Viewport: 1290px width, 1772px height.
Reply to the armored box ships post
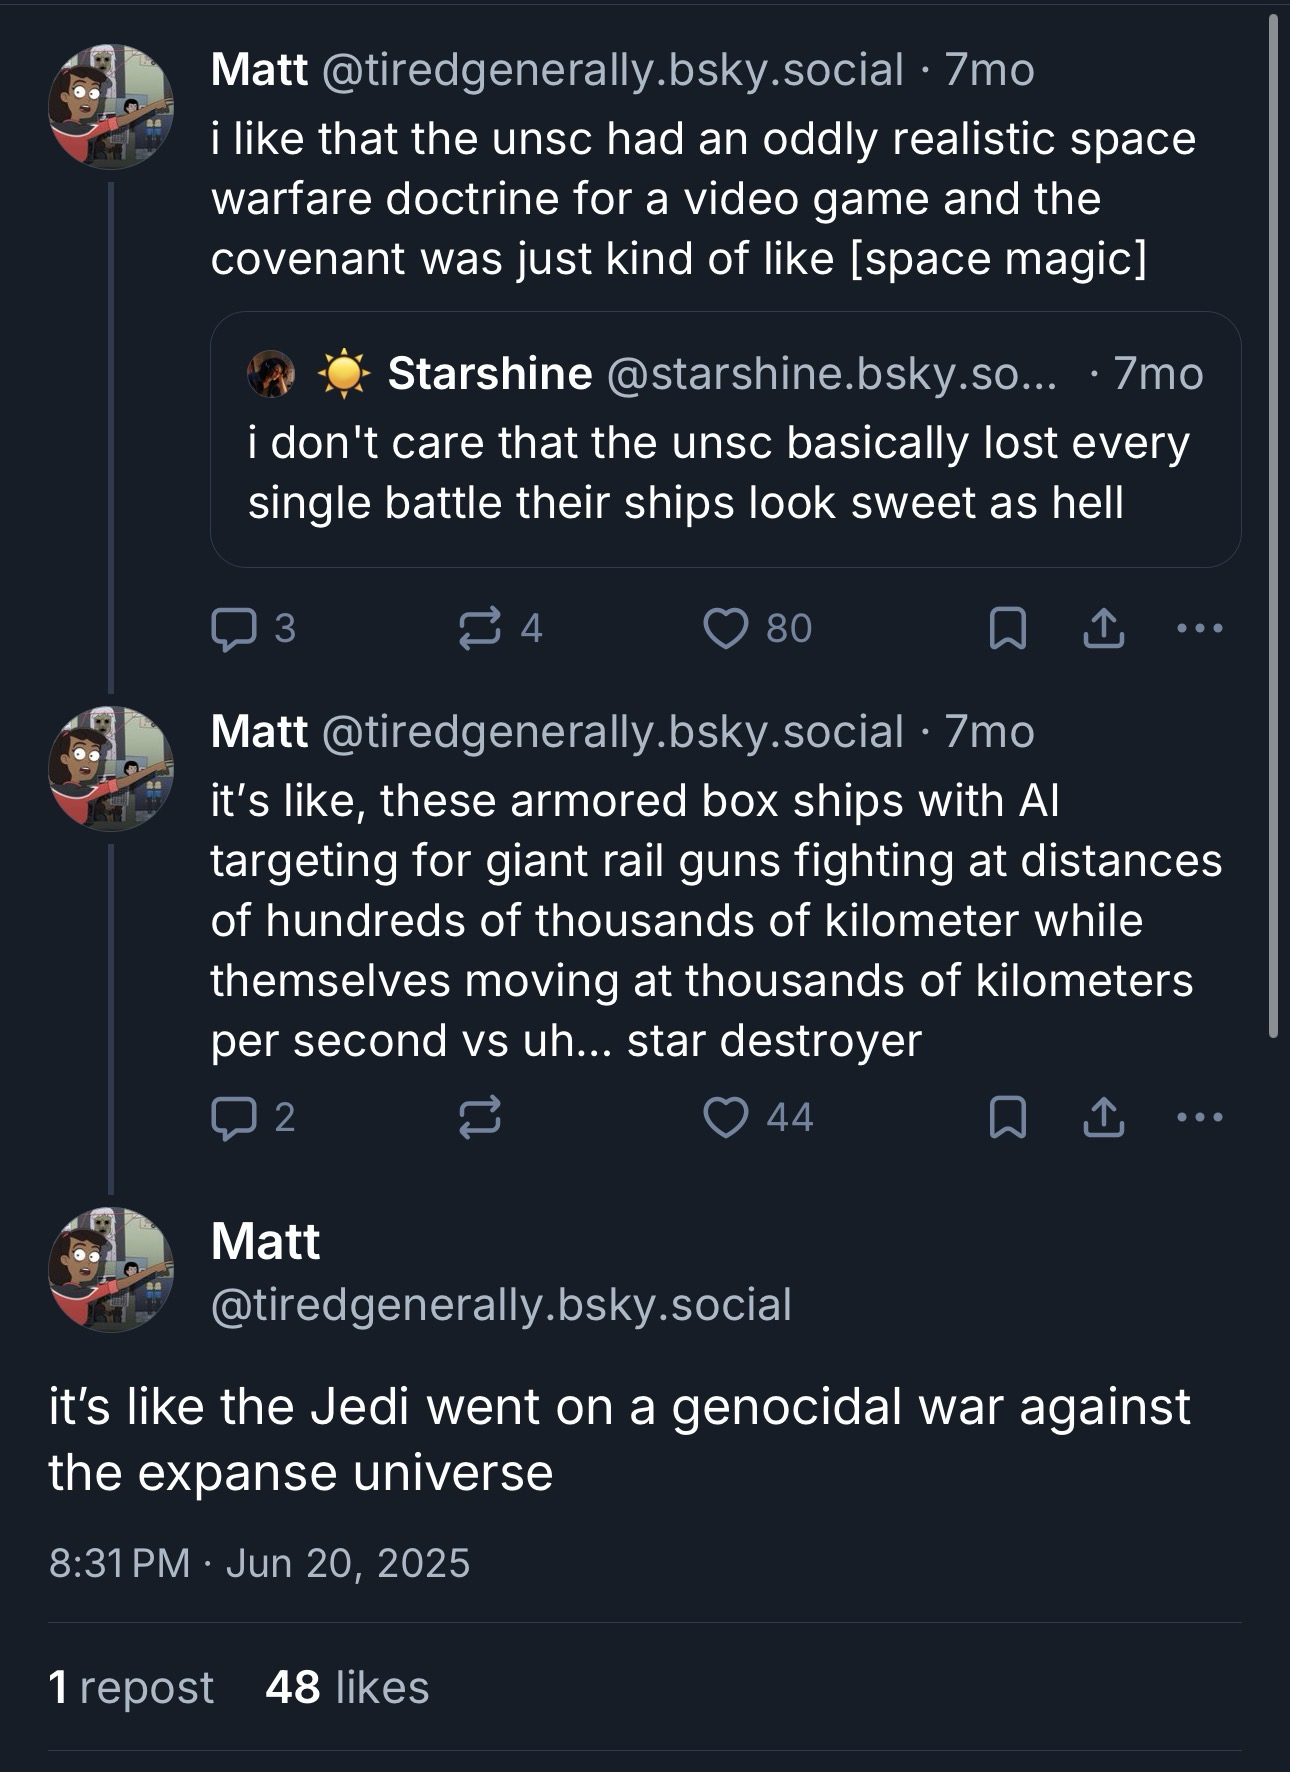click(232, 1117)
